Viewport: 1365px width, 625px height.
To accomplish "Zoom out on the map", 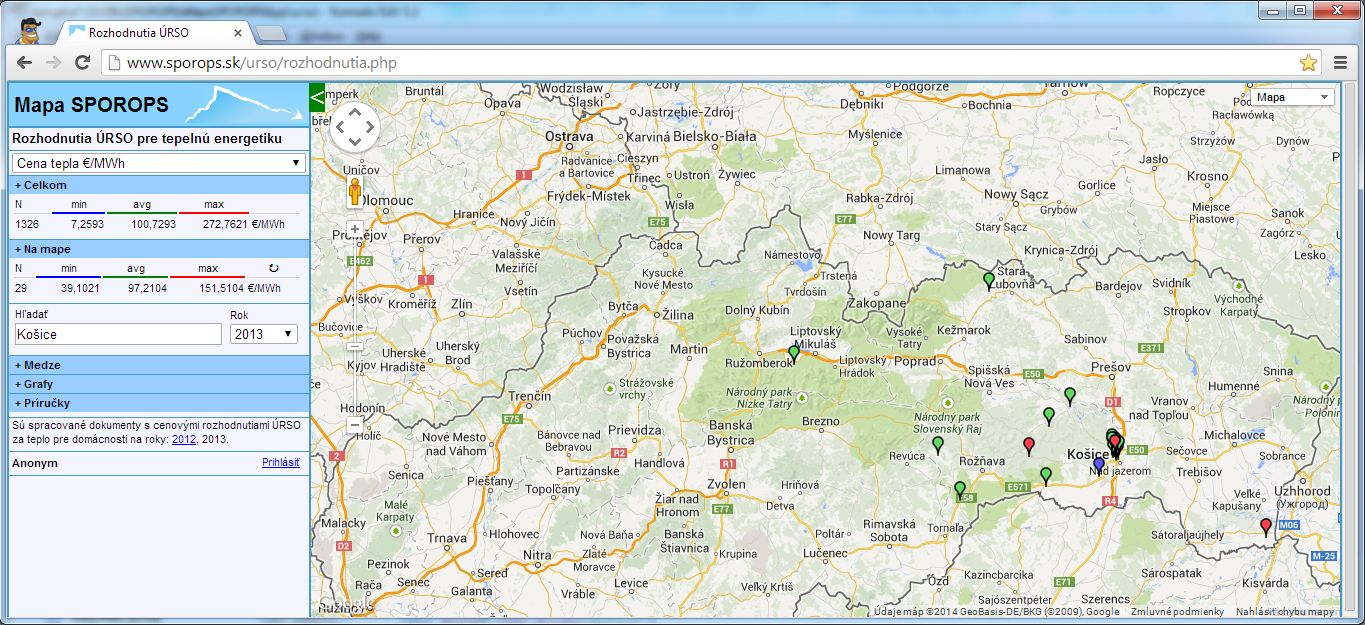I will tap(354, 425).
